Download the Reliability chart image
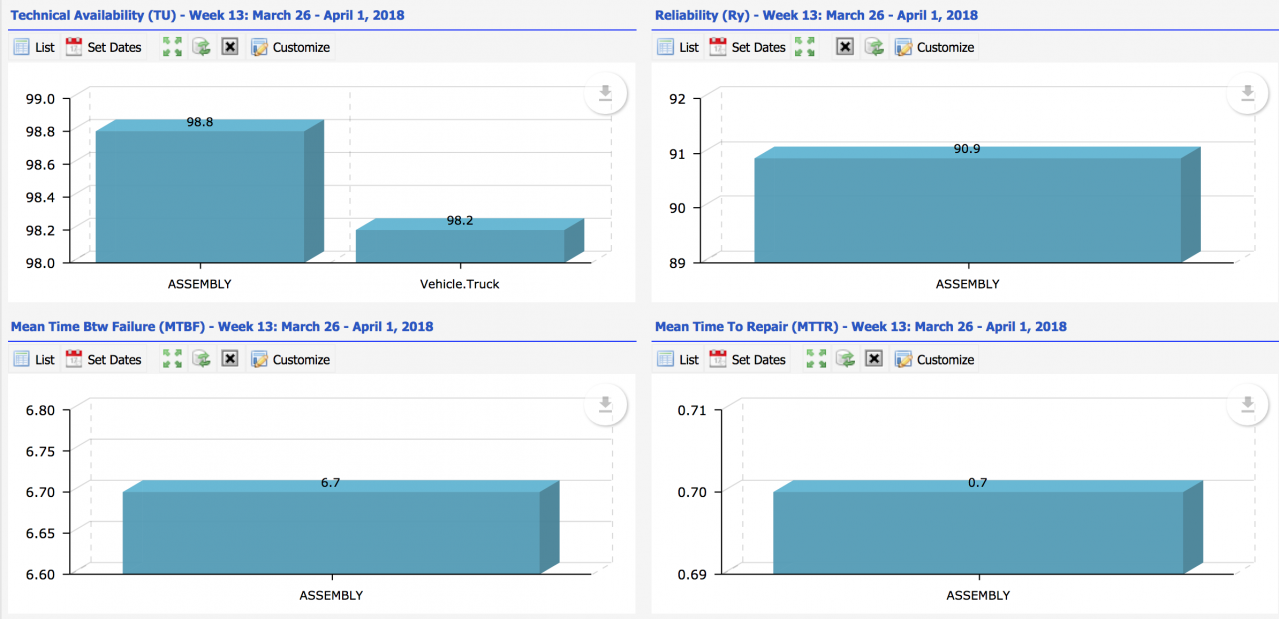The height and width of the screenshot is (619, 1279). (x=1246, y=92)
